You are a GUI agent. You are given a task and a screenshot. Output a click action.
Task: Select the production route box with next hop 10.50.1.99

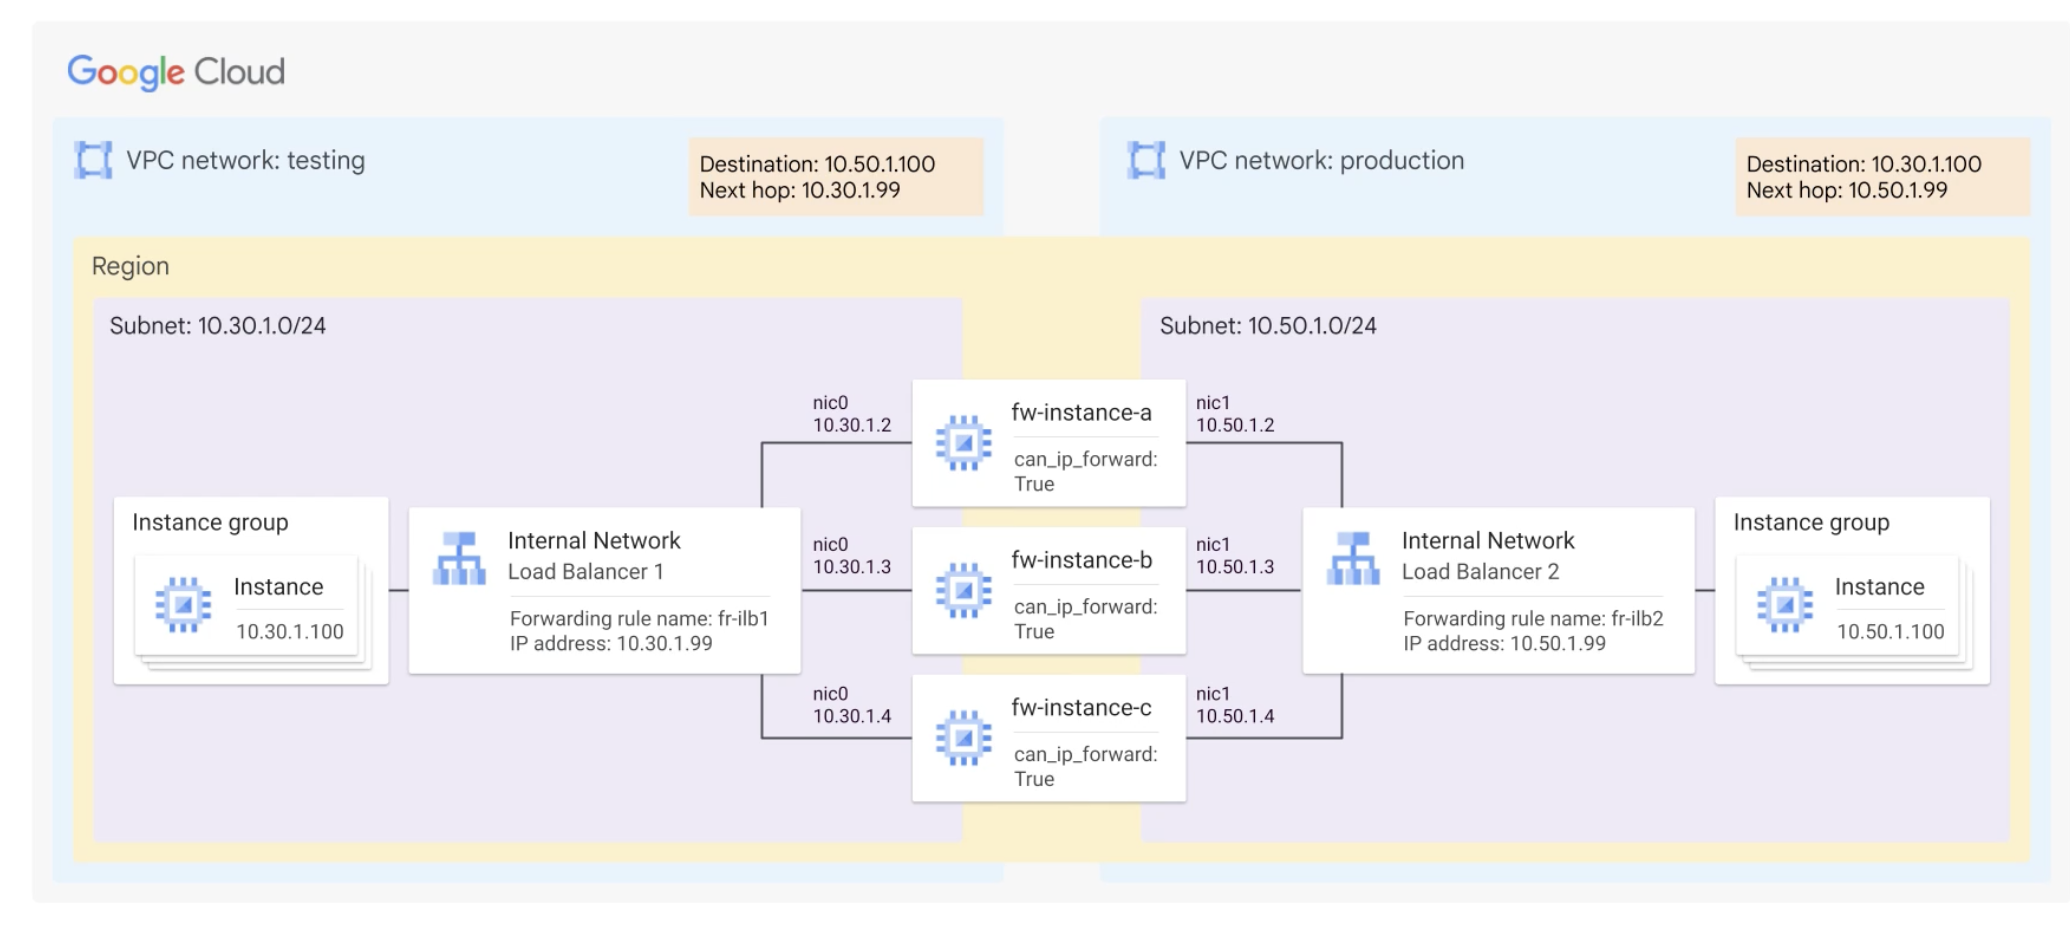(1881, 177)
